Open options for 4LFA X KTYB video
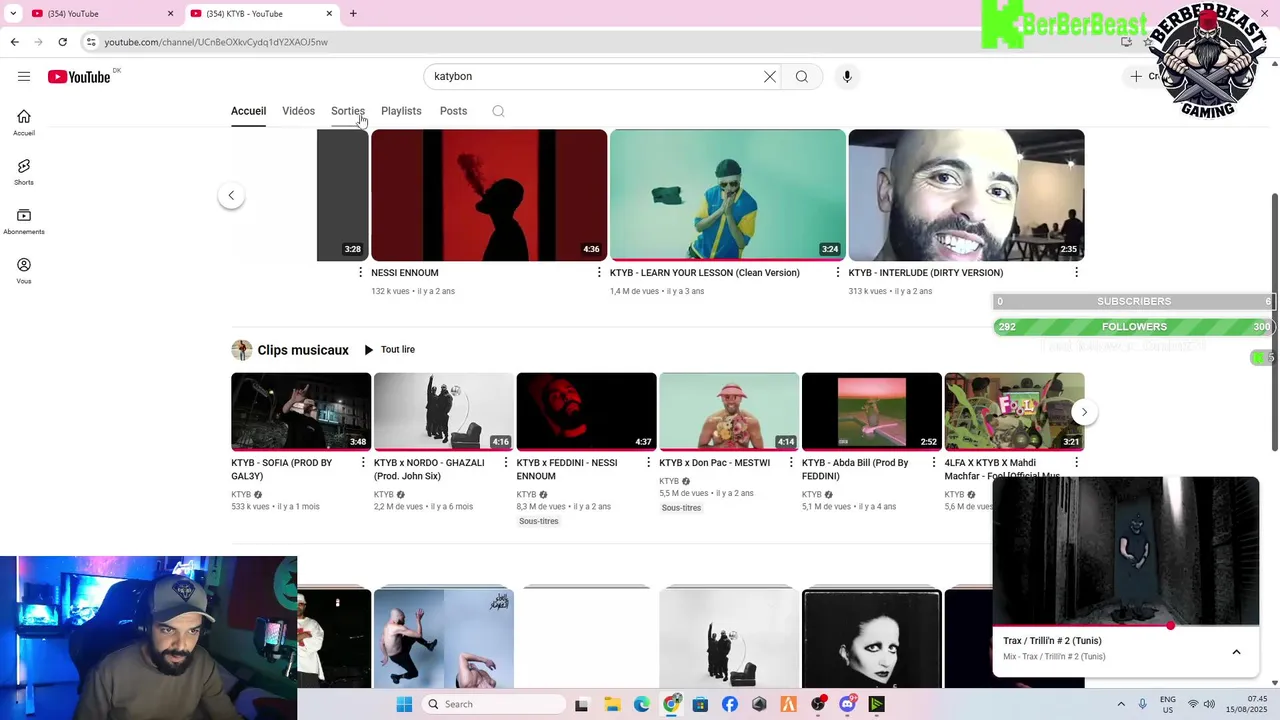1280x720 pixels. point(1076,462)
